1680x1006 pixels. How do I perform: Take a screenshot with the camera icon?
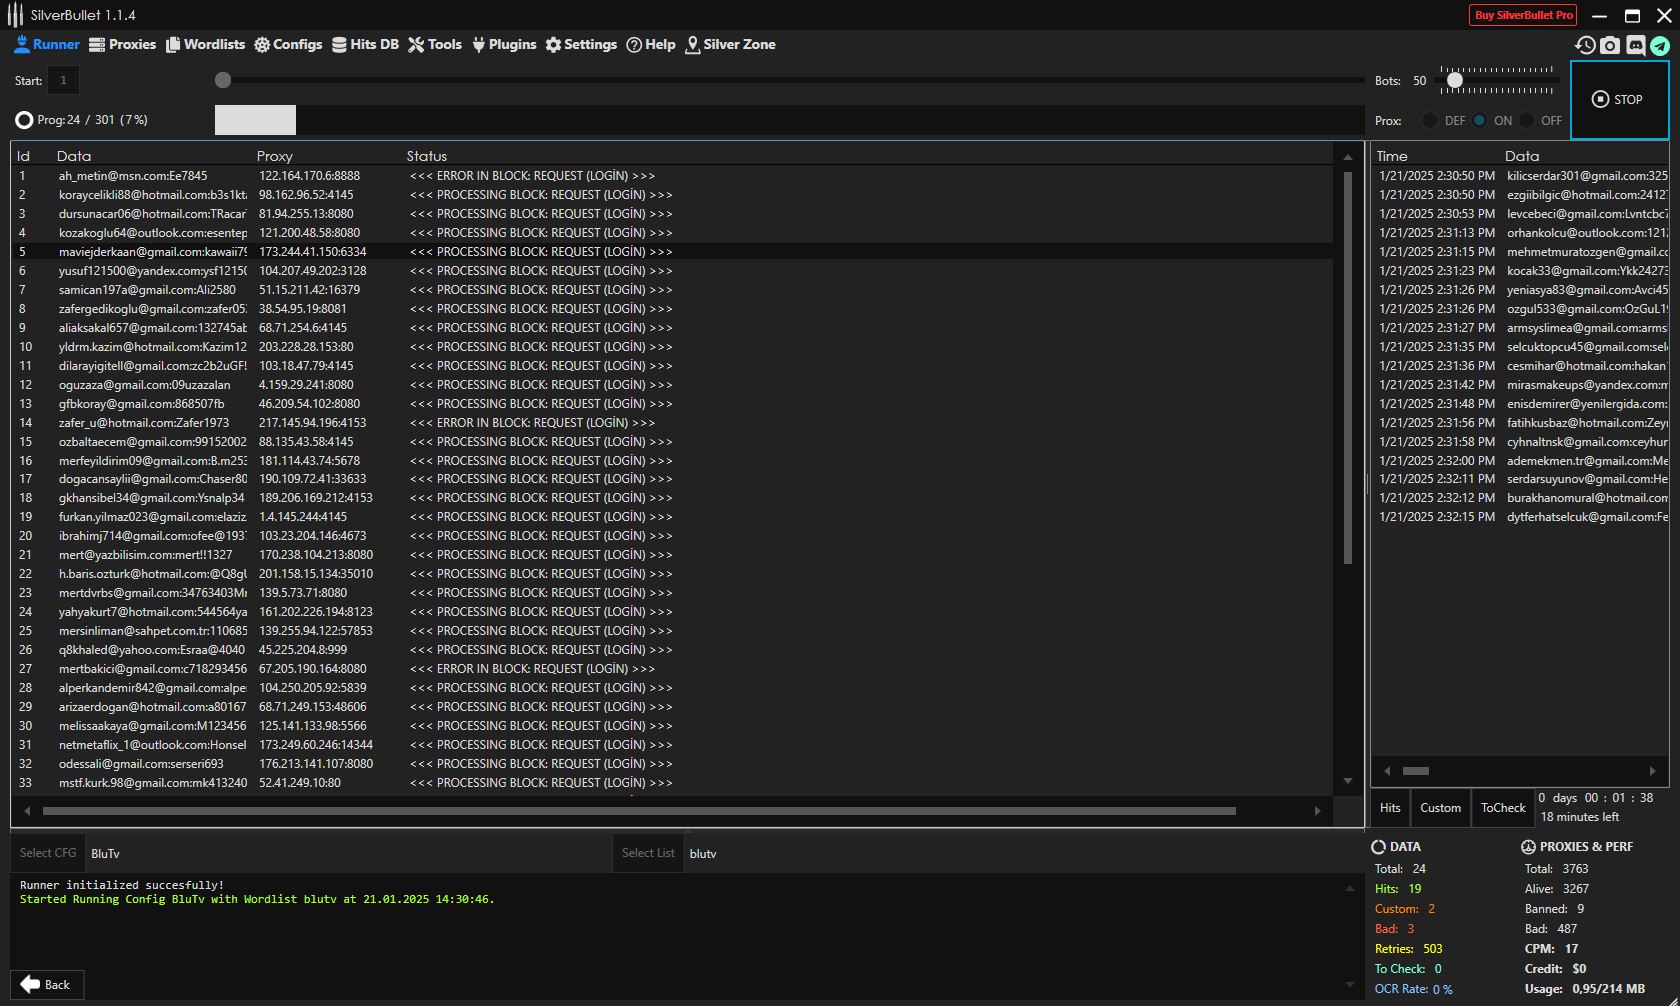point(1610,45)
